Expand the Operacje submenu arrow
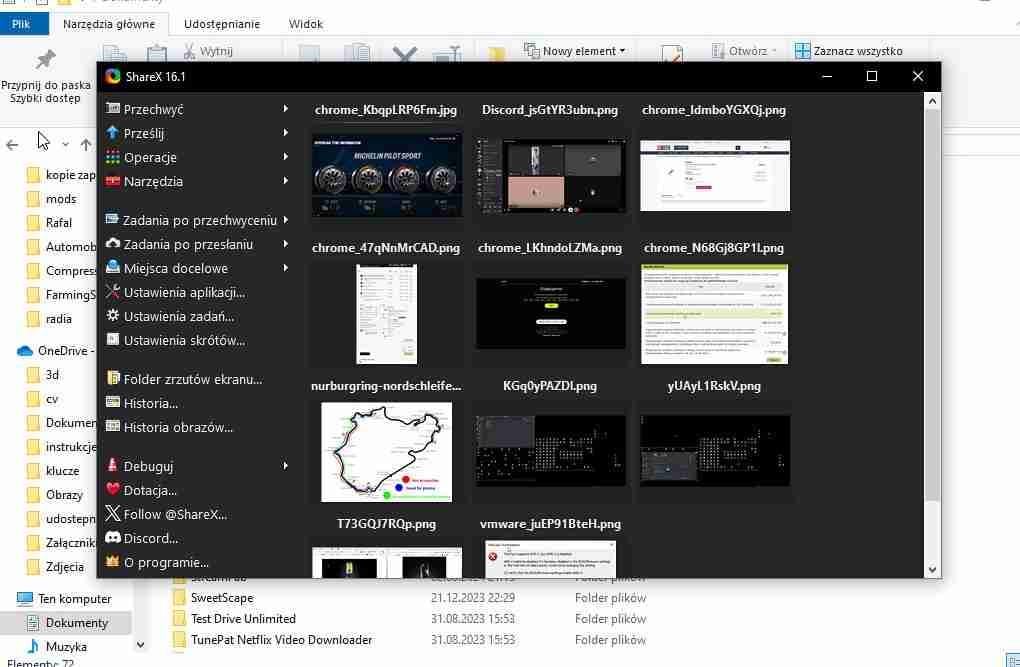Viewport: 1020px width, 667px height. [286, 157]
